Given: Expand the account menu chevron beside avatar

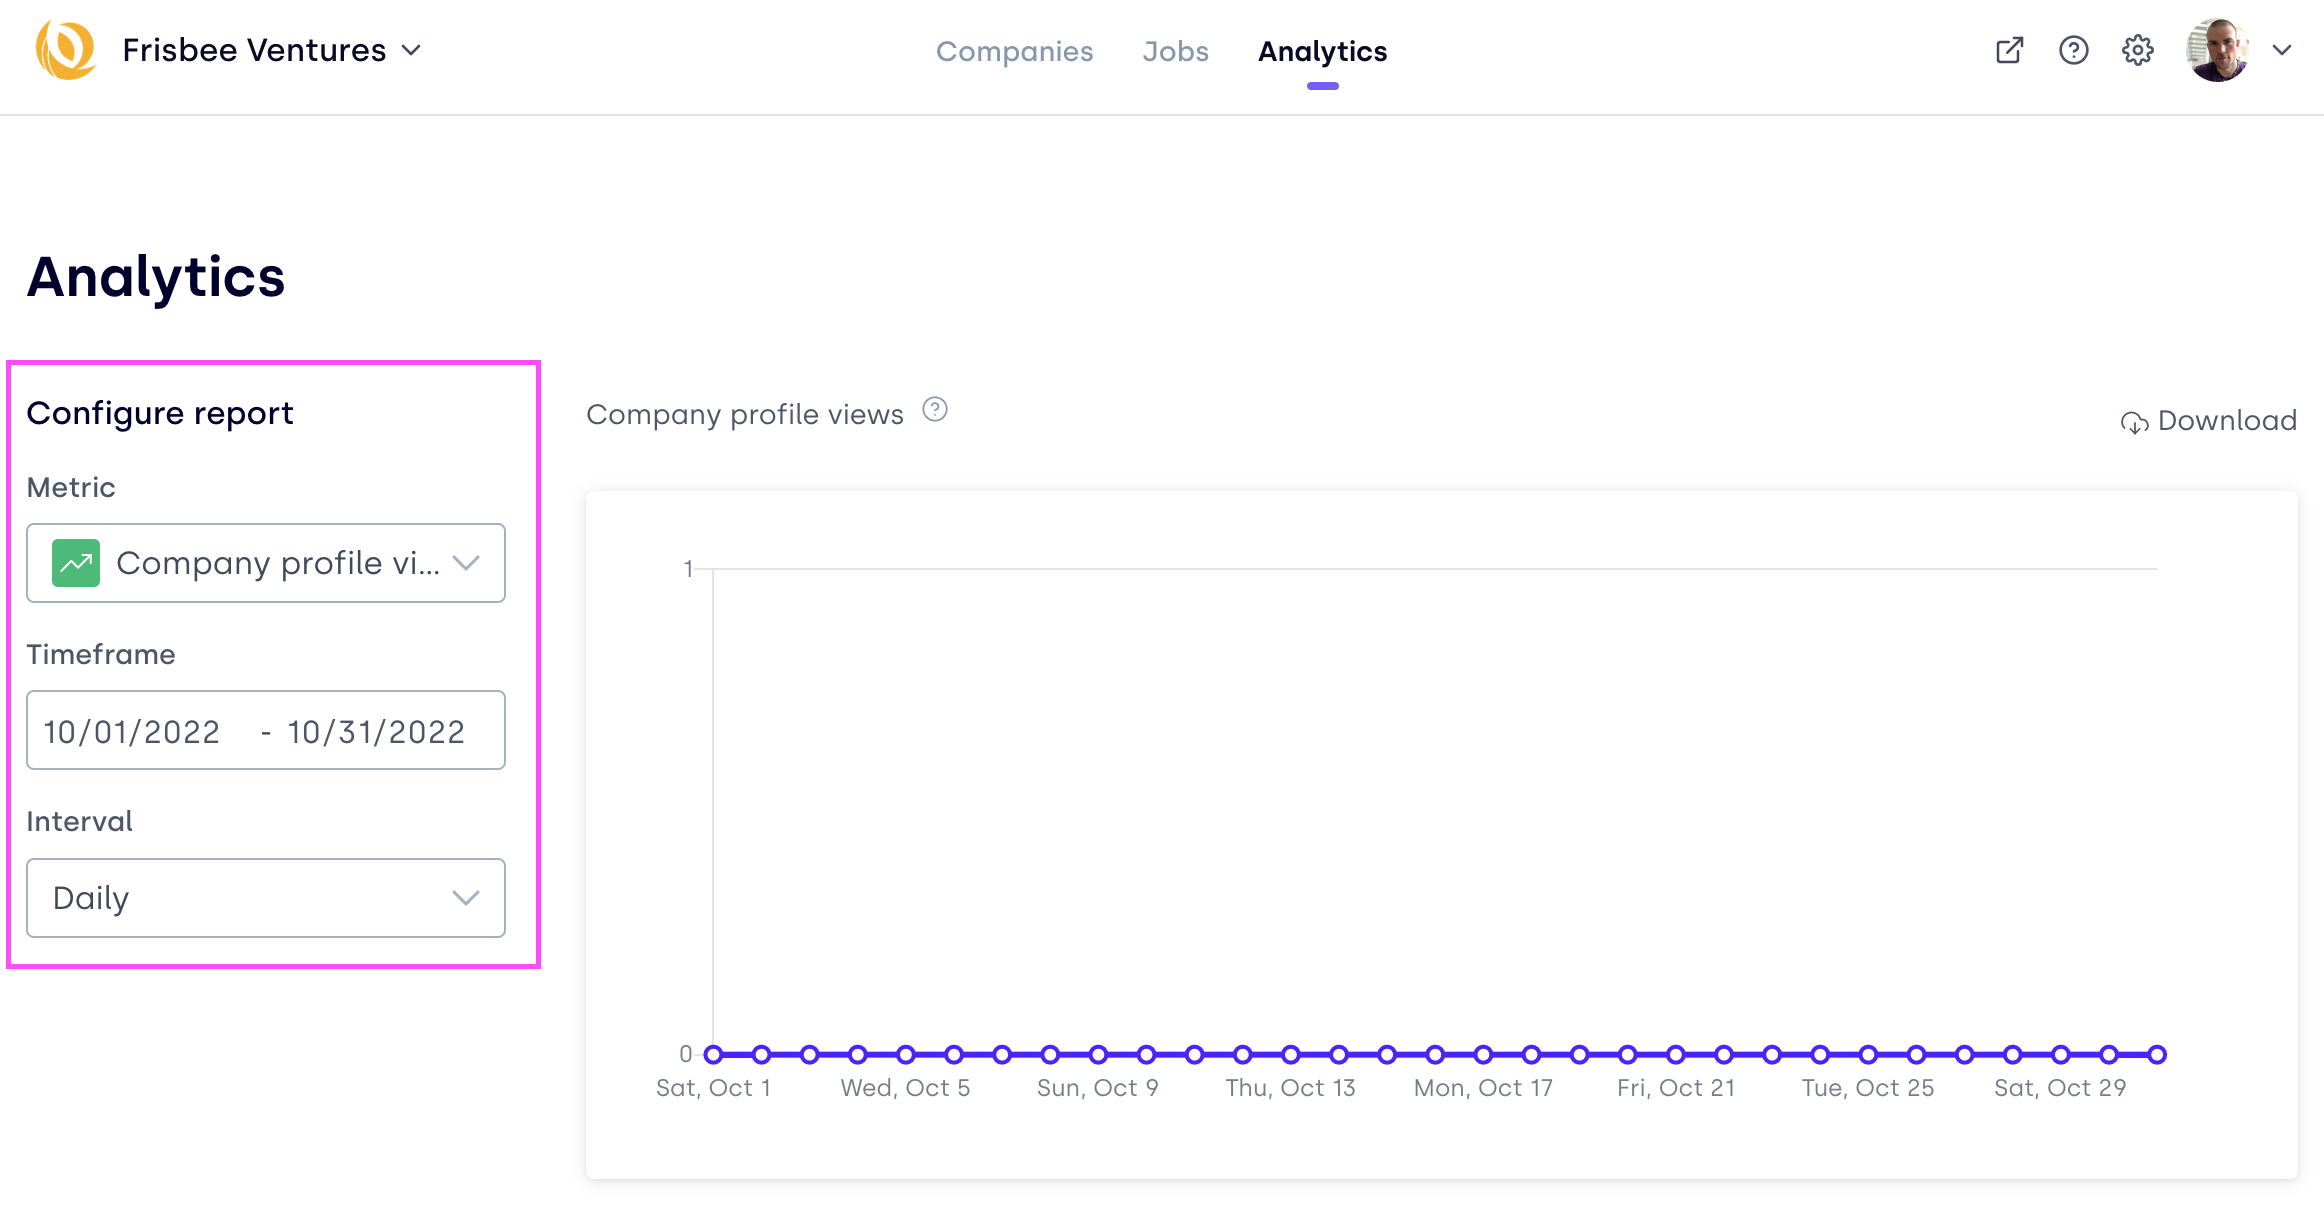Looking at the screenshot, I should [2282, 50].
